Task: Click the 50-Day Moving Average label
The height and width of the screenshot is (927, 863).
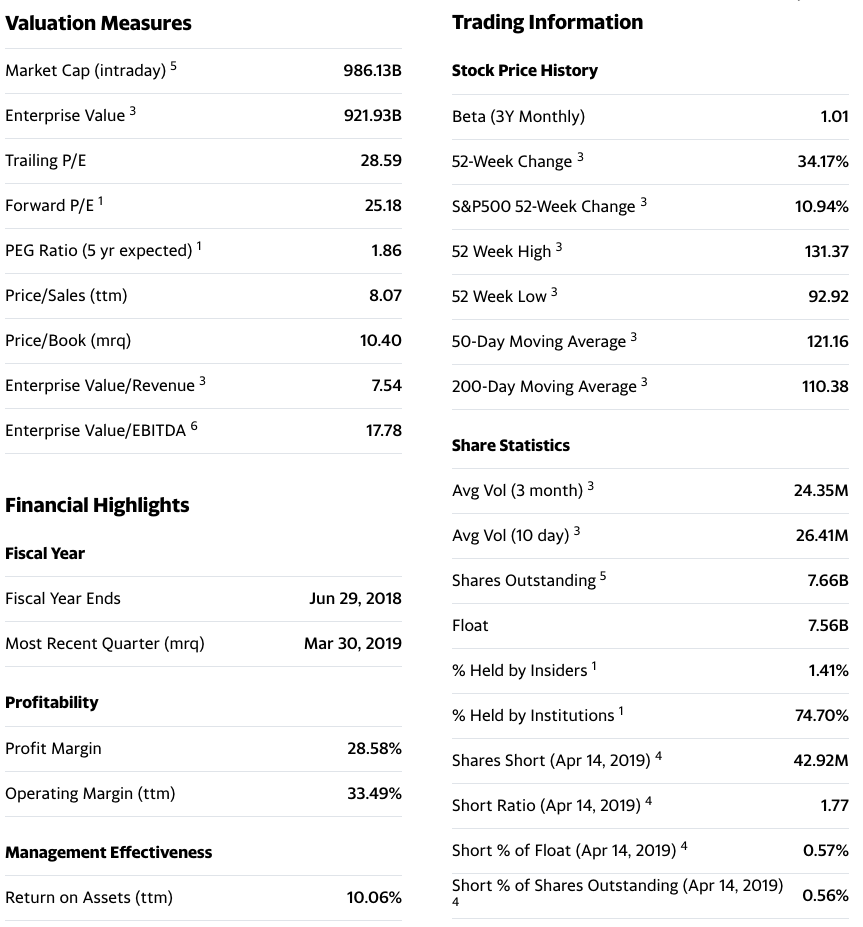Action: 538,341
